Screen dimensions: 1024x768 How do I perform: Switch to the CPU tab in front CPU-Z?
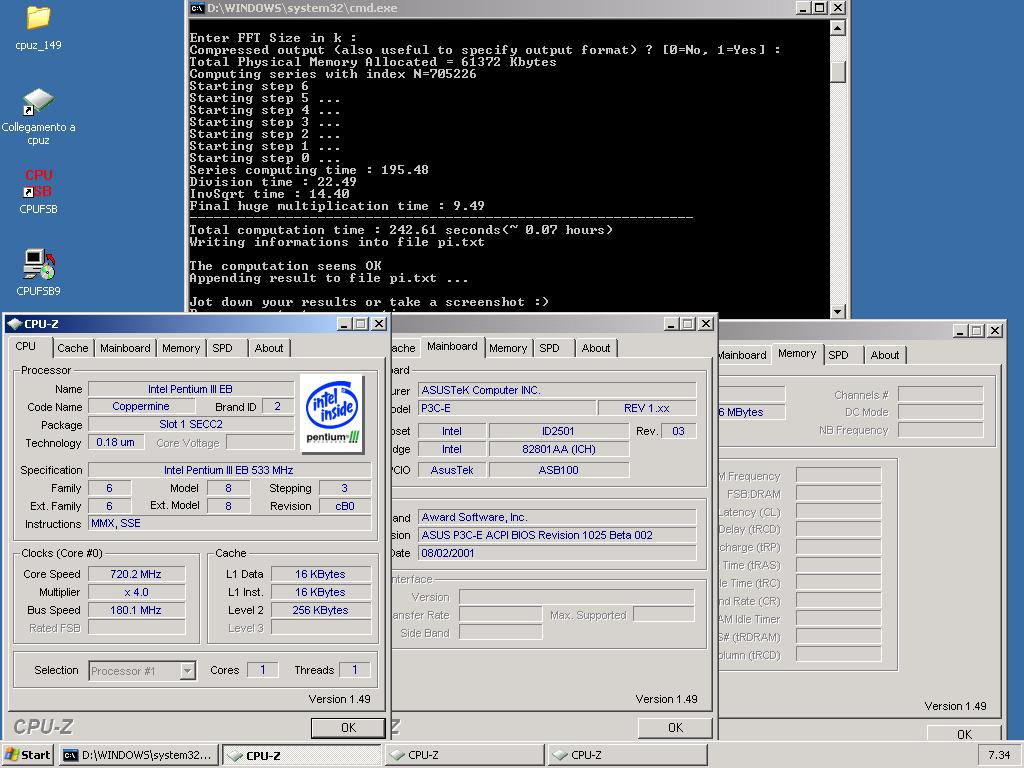(26, 346)
